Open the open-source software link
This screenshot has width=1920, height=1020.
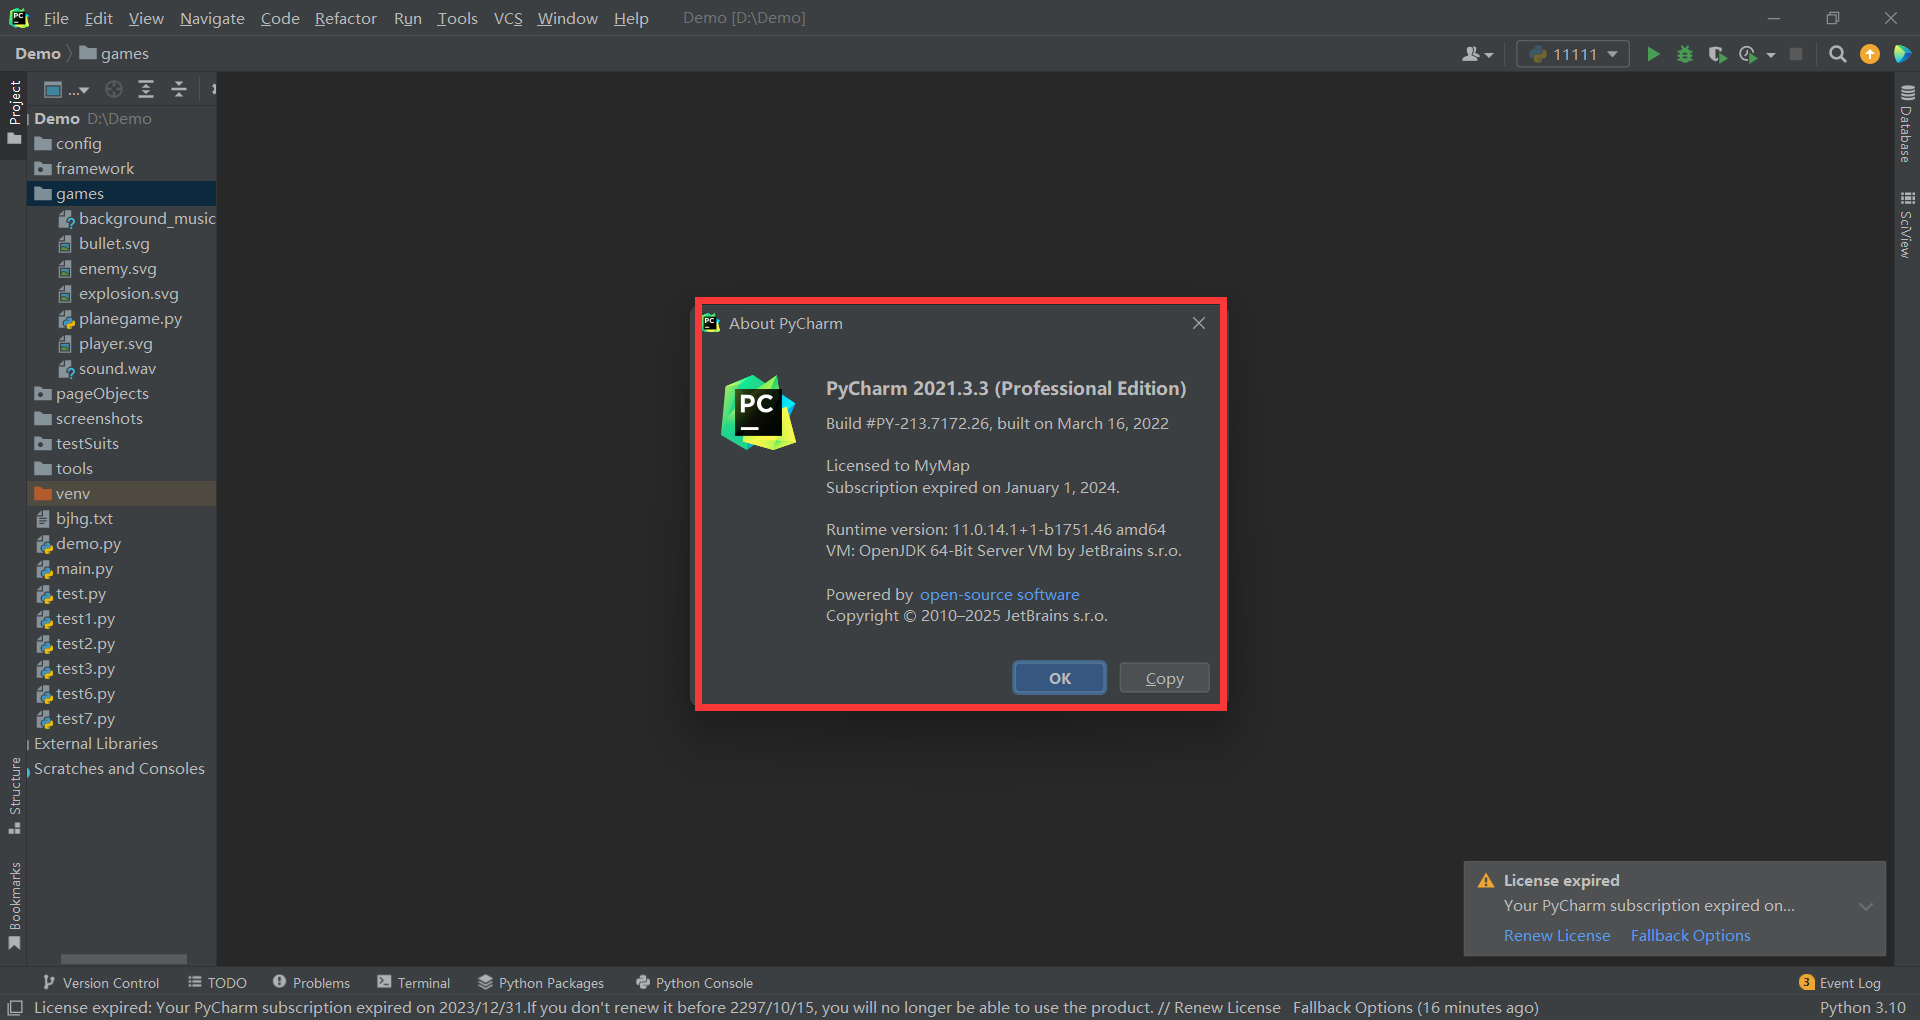point(999,594)
